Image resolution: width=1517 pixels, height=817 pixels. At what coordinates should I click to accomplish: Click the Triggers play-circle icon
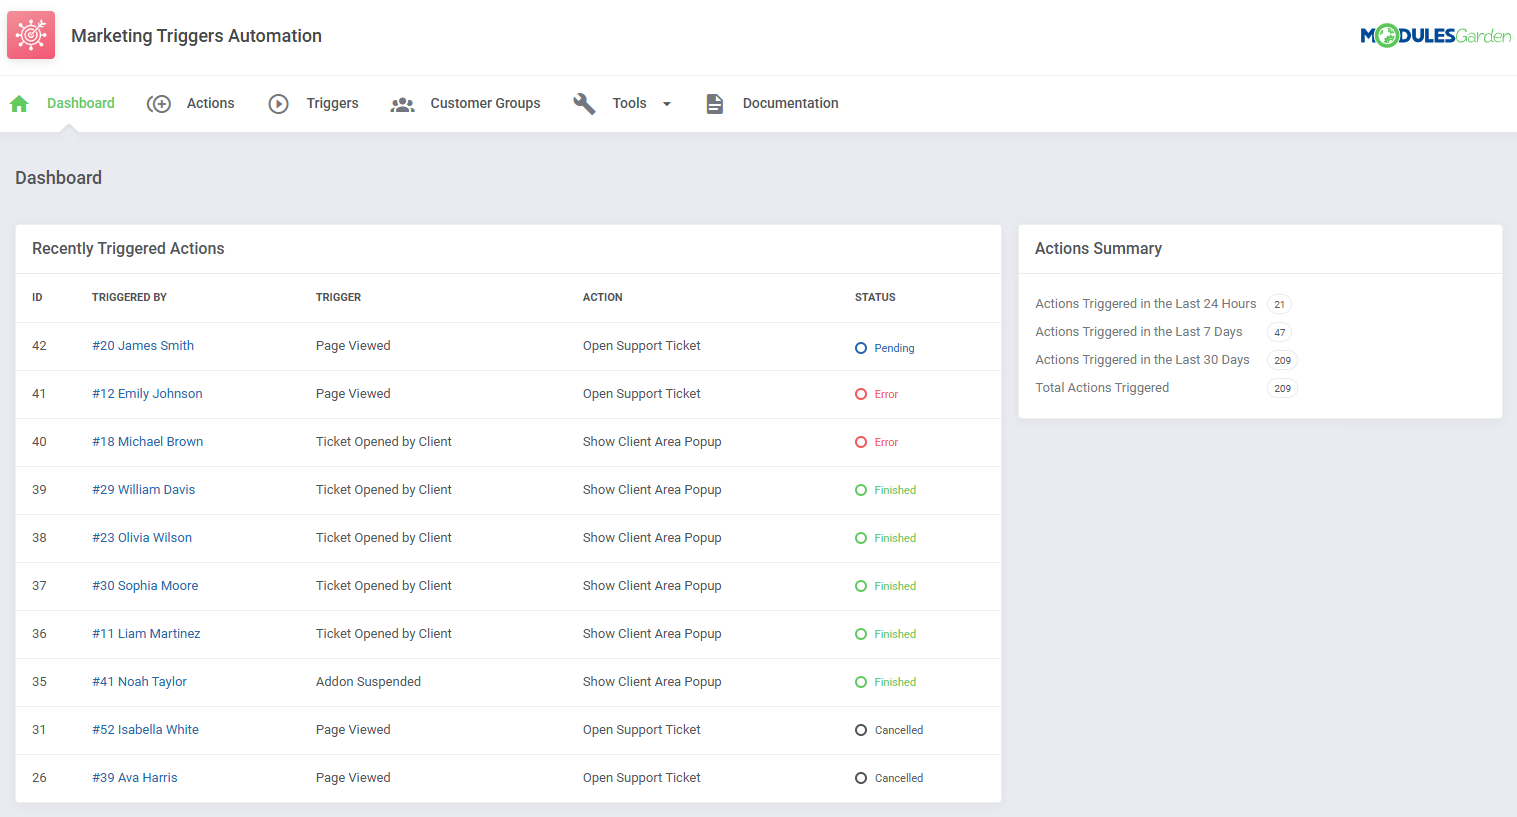[277, 103]
